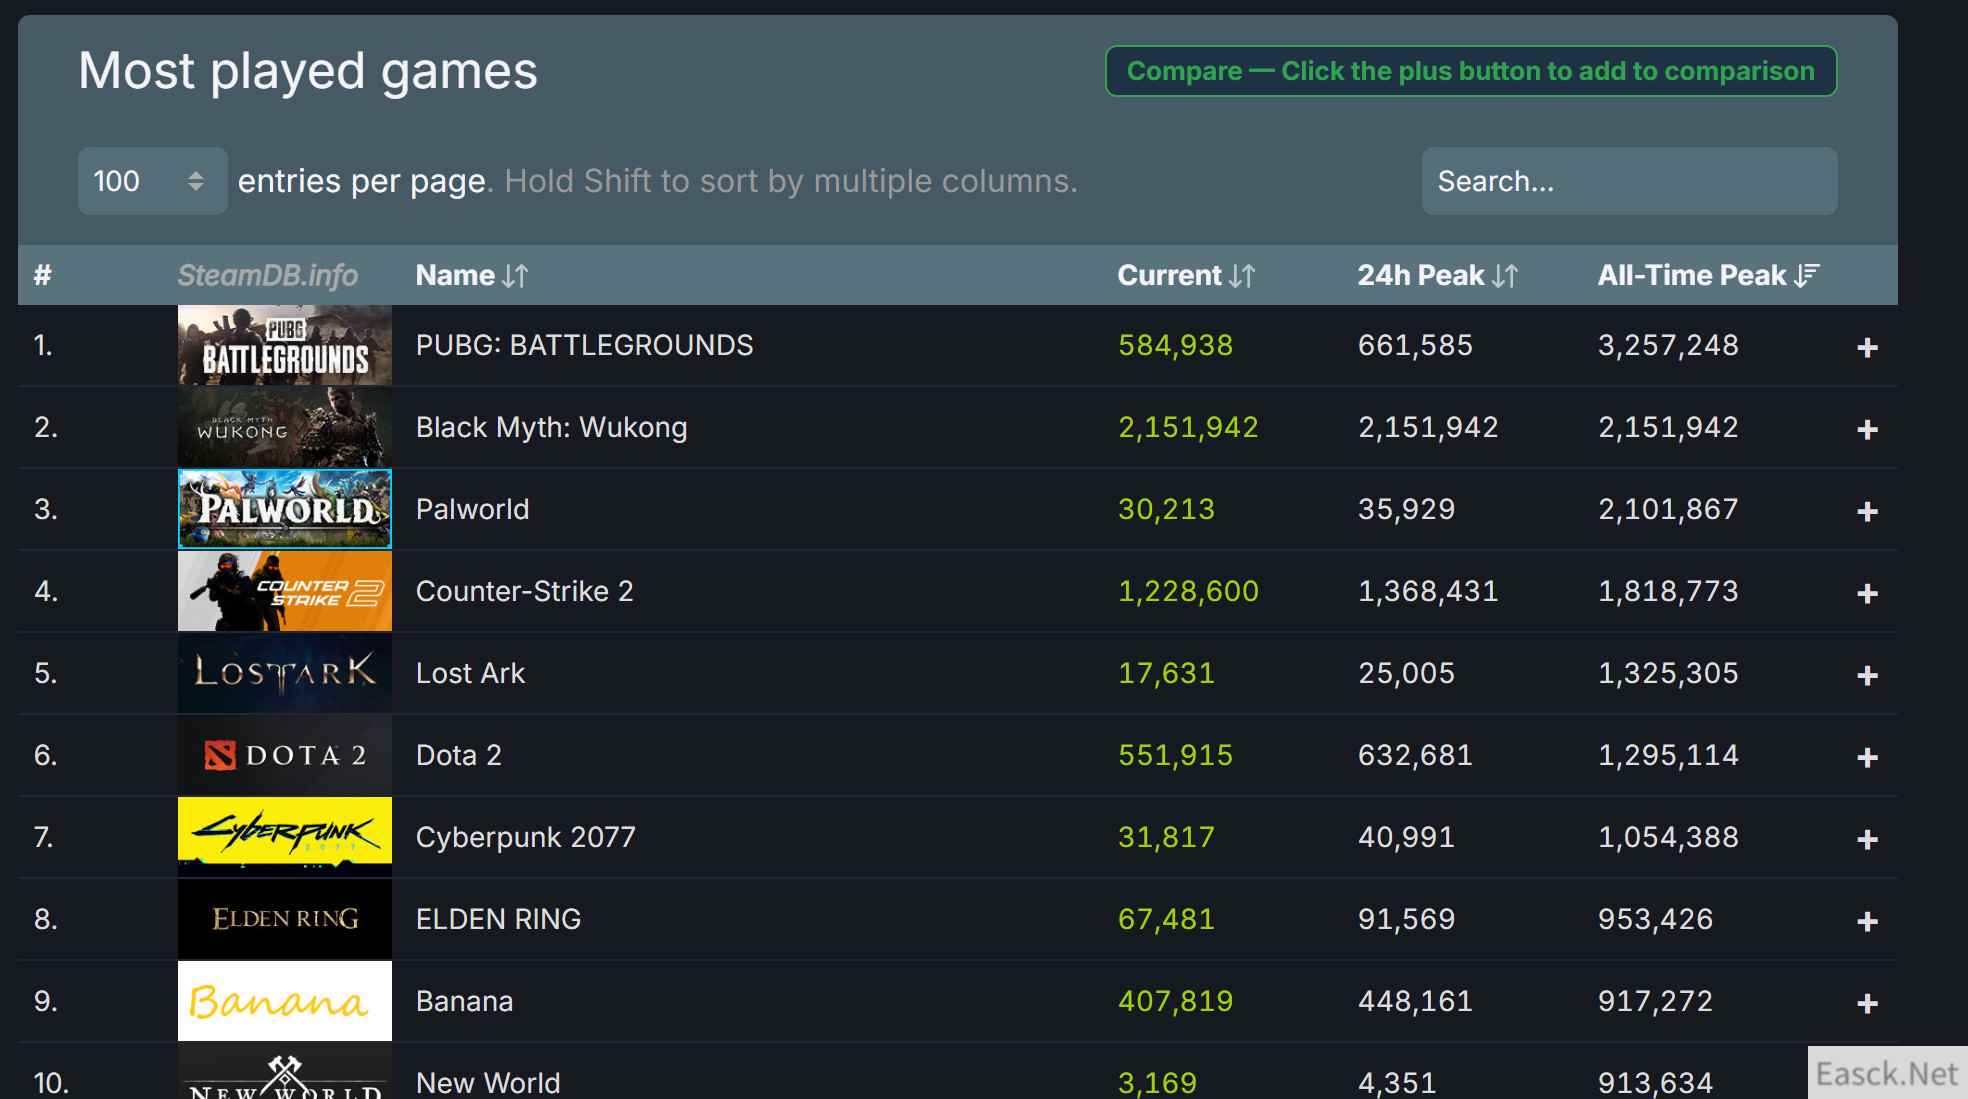
Task: Select 24h peak 40,991 for Cyberpunk 2077
Action: pos(1406,837)
